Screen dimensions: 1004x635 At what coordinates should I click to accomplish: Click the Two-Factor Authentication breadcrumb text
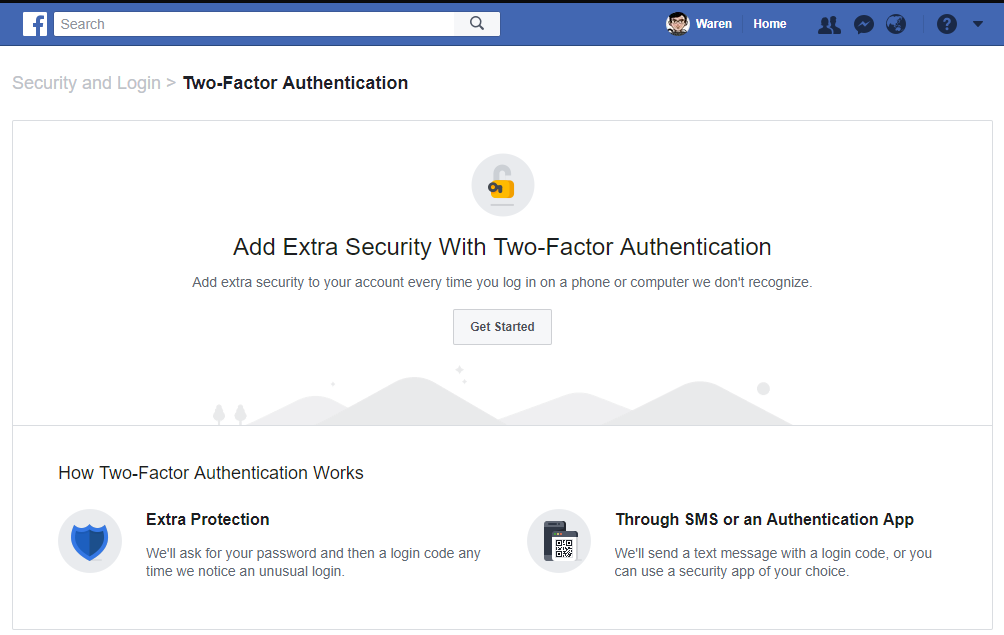[x=295, y=83]
